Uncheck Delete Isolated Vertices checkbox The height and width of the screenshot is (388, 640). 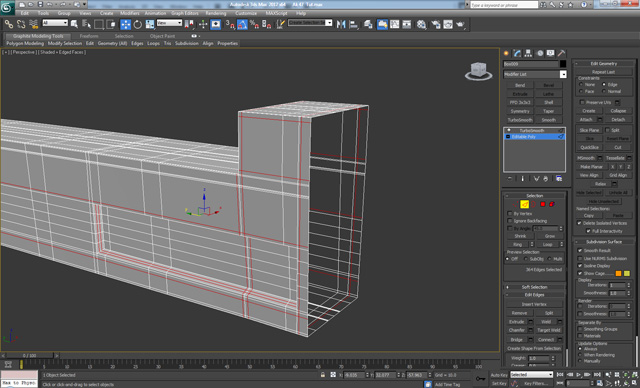(x=579, y=223)
